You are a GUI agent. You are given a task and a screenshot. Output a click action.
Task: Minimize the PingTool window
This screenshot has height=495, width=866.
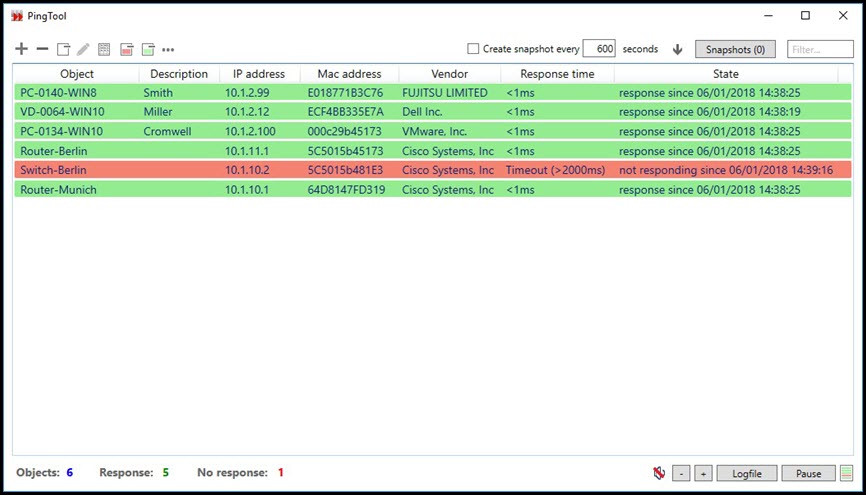coord(768,15)
